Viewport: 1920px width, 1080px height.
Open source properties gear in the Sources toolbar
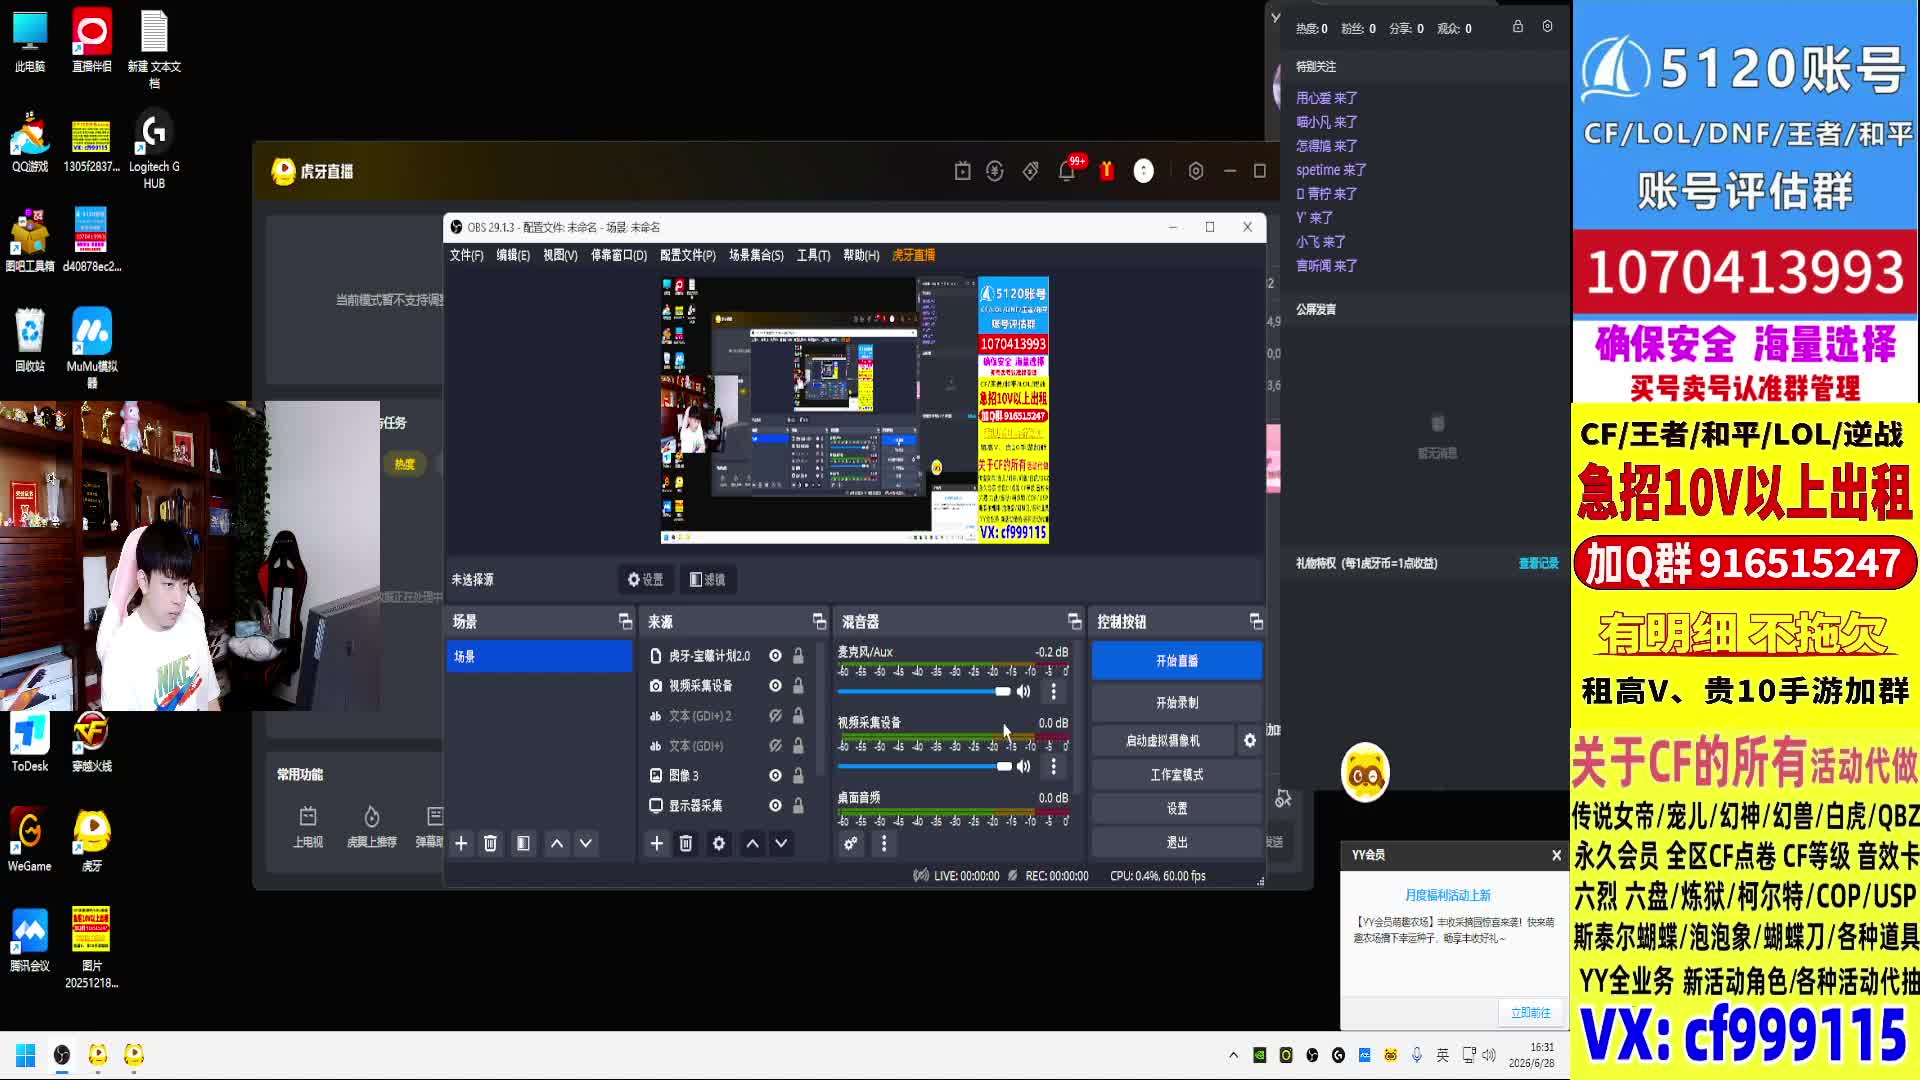tap(719, 844)
